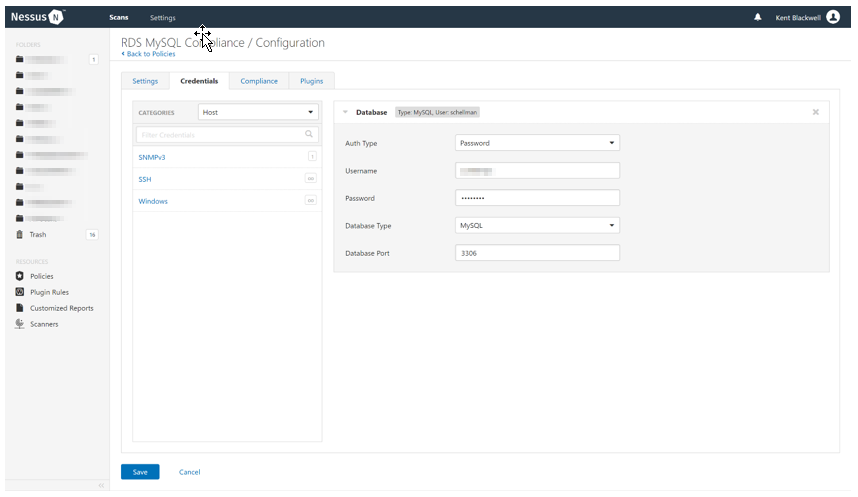Click the SSH infinity badge
Screen dimensions: 858x497
coord(311,178)
